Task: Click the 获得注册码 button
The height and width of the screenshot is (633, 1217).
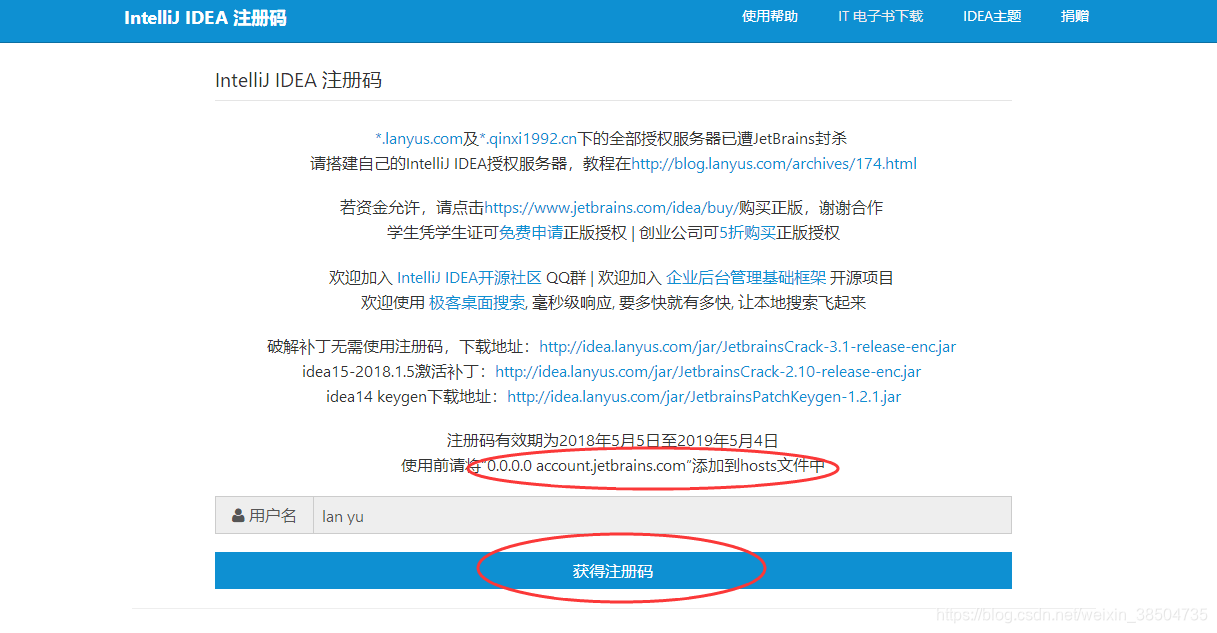Action: coord(613,571)
